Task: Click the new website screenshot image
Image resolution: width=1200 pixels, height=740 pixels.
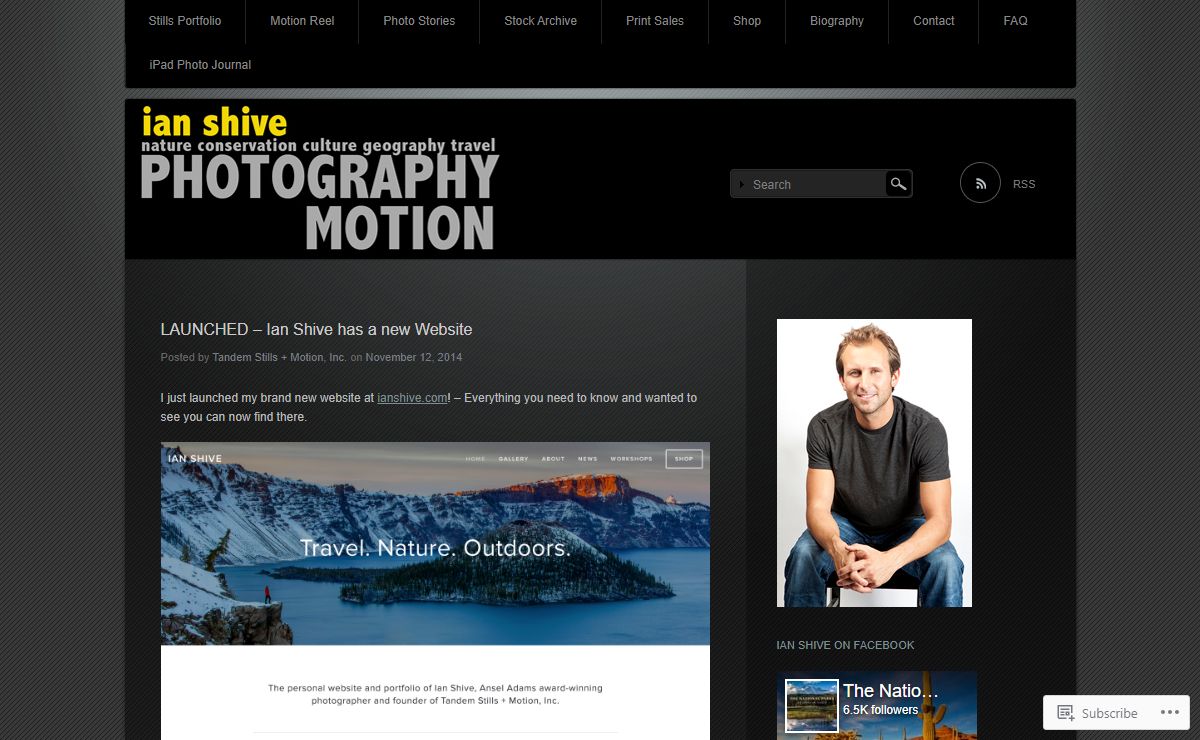Action: click(435, 591)
